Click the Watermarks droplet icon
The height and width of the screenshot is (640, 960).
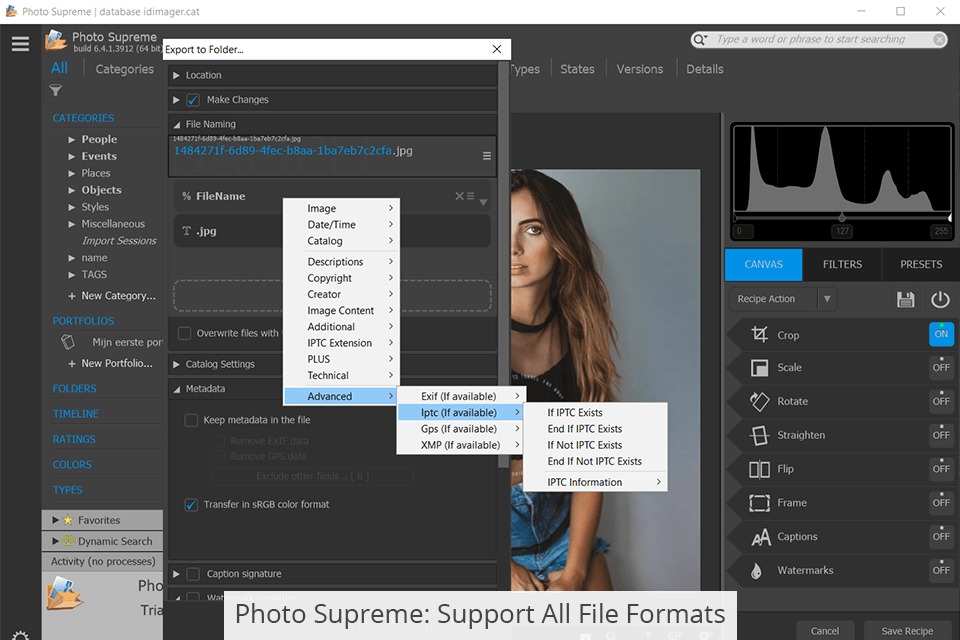coord(757,571)
